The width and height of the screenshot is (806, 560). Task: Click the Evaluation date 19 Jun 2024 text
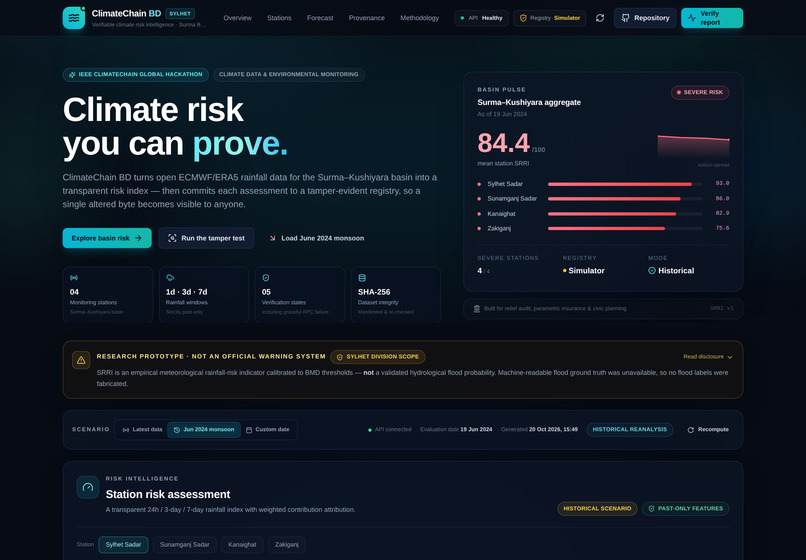point(456,429)
